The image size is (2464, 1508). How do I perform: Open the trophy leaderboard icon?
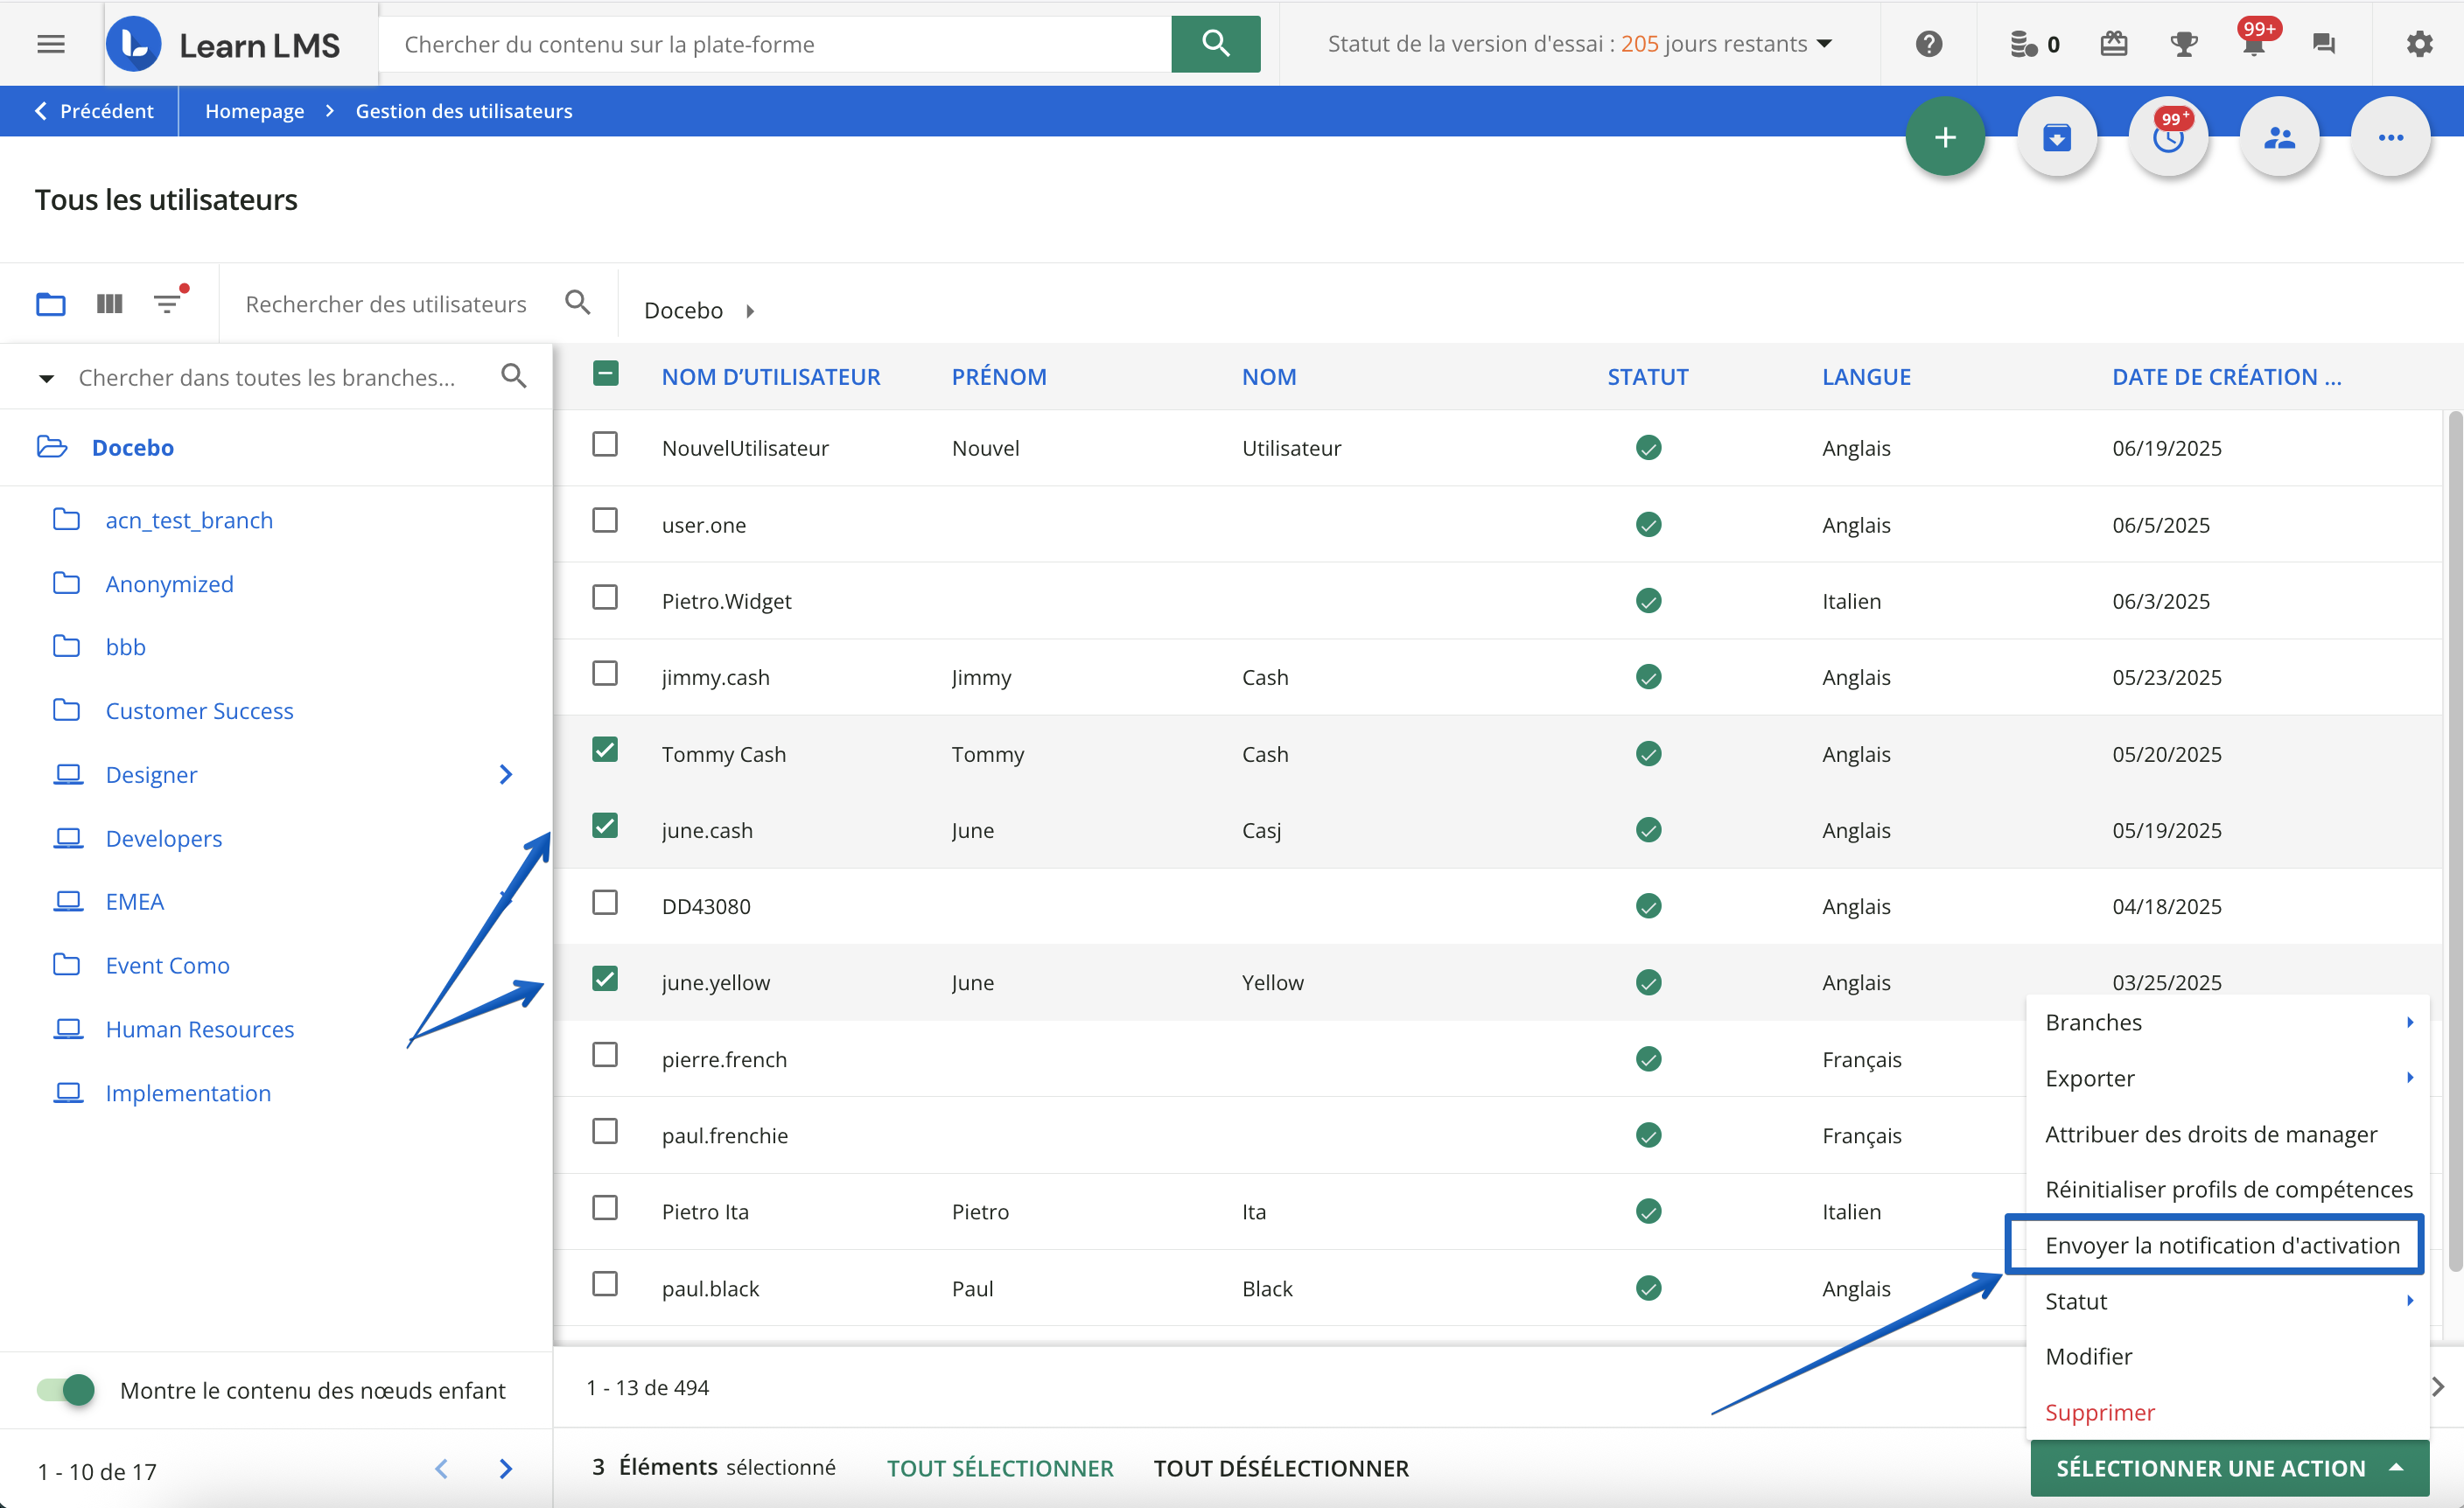tap(2183, 44)
